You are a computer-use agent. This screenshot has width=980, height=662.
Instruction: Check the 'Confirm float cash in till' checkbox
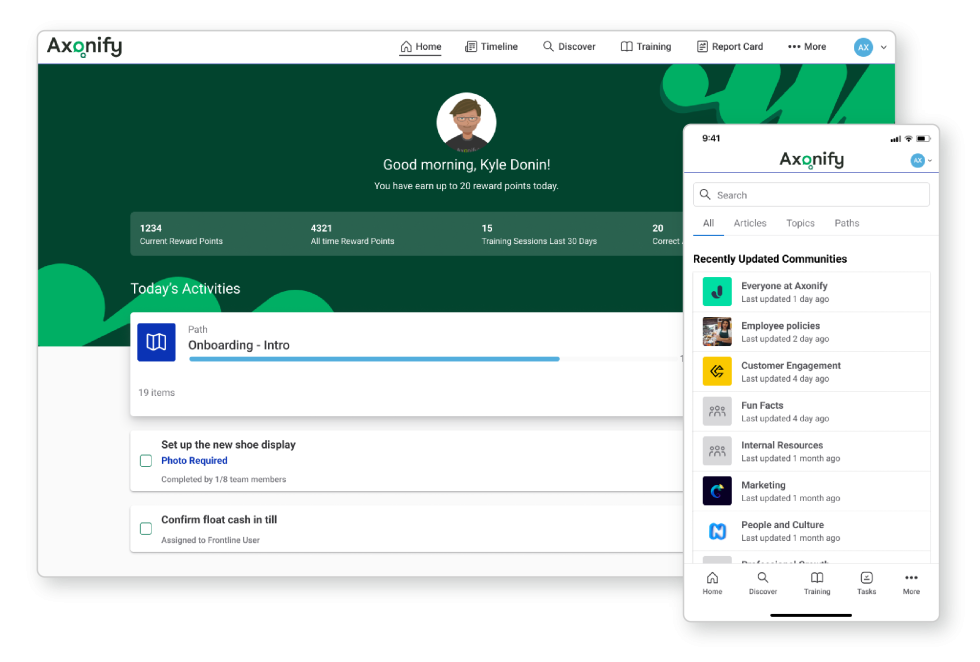146,528
